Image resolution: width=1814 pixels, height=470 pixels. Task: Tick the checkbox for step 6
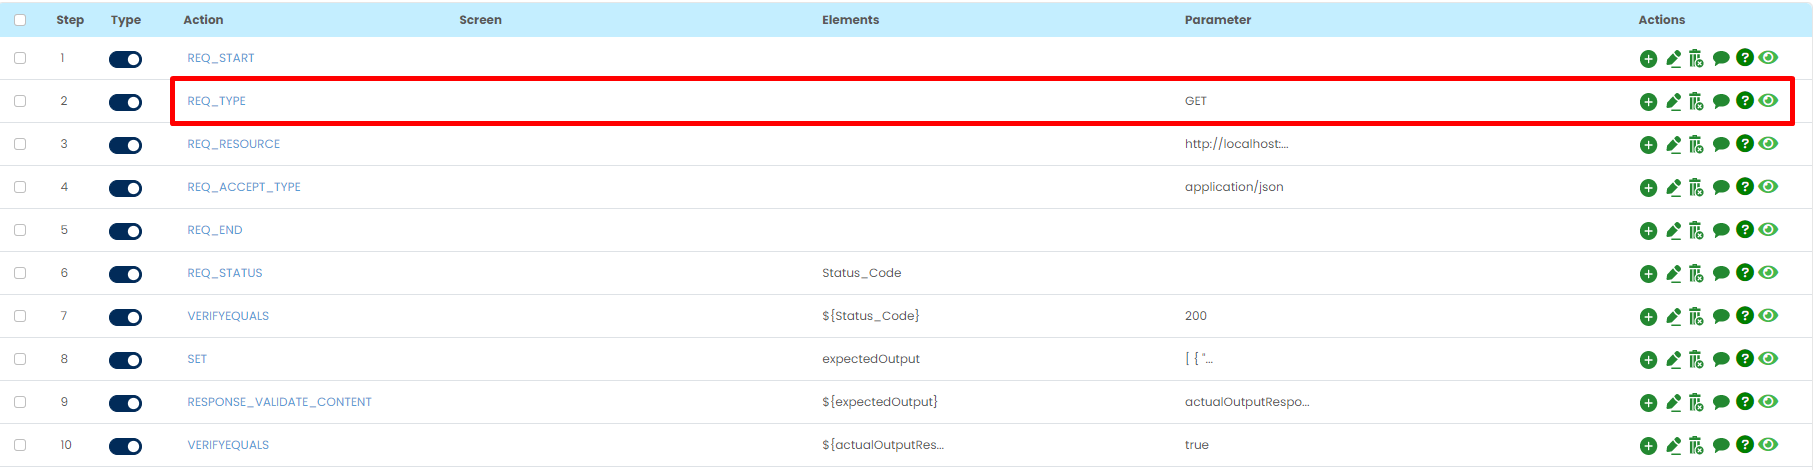point(20,273)
